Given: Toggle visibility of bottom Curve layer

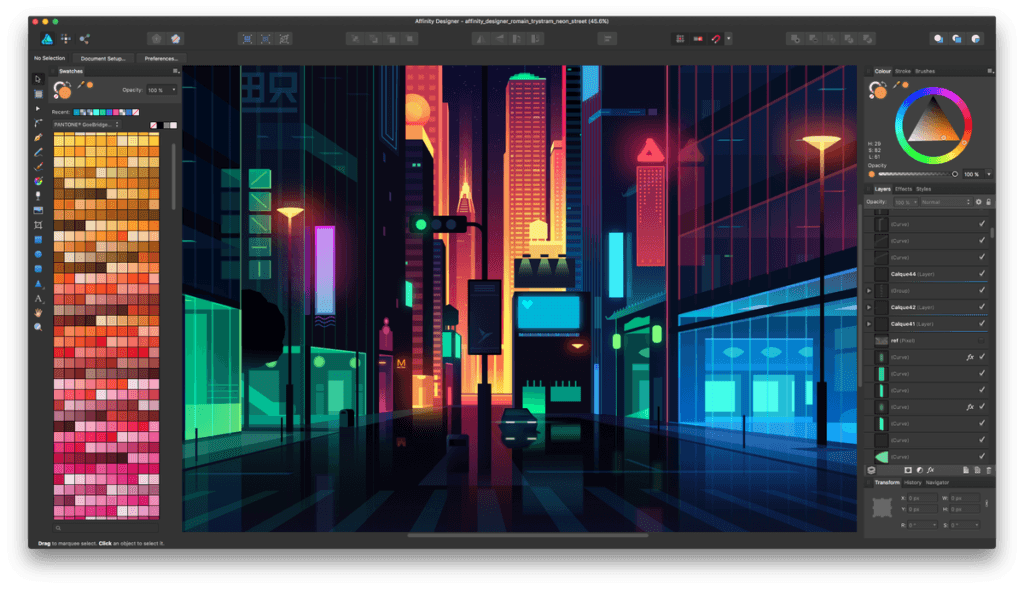Looking at the screenshot, I should pos(982,456).
